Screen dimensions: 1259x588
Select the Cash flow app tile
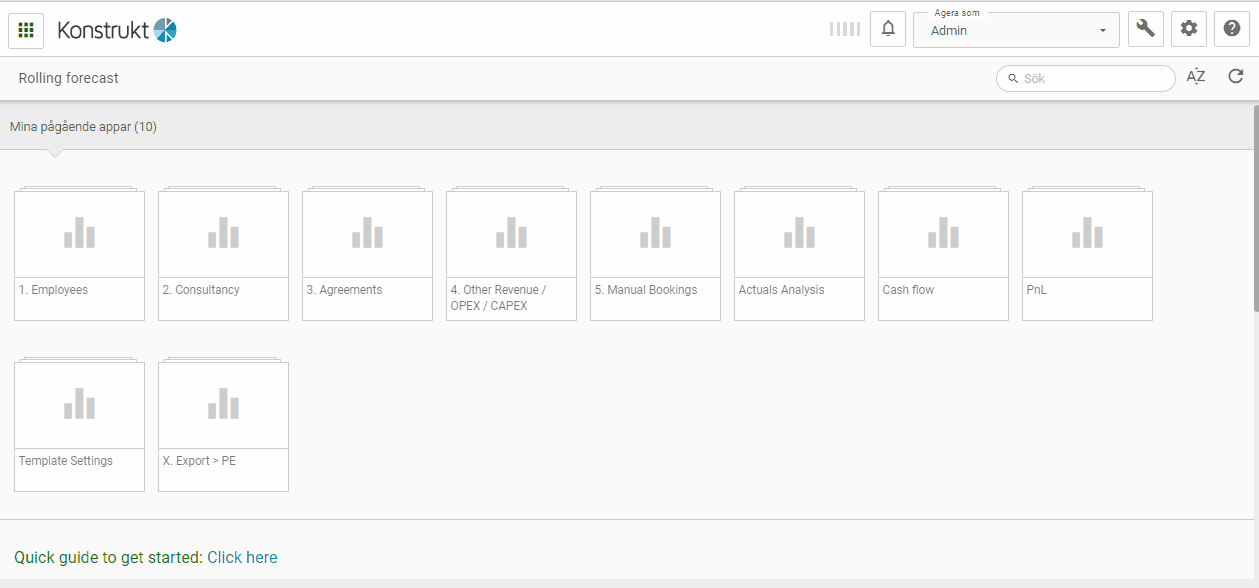point(943,255)
